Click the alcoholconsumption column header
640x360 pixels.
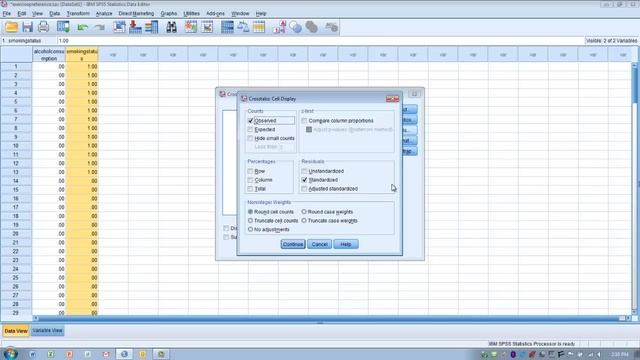point(49,55)
